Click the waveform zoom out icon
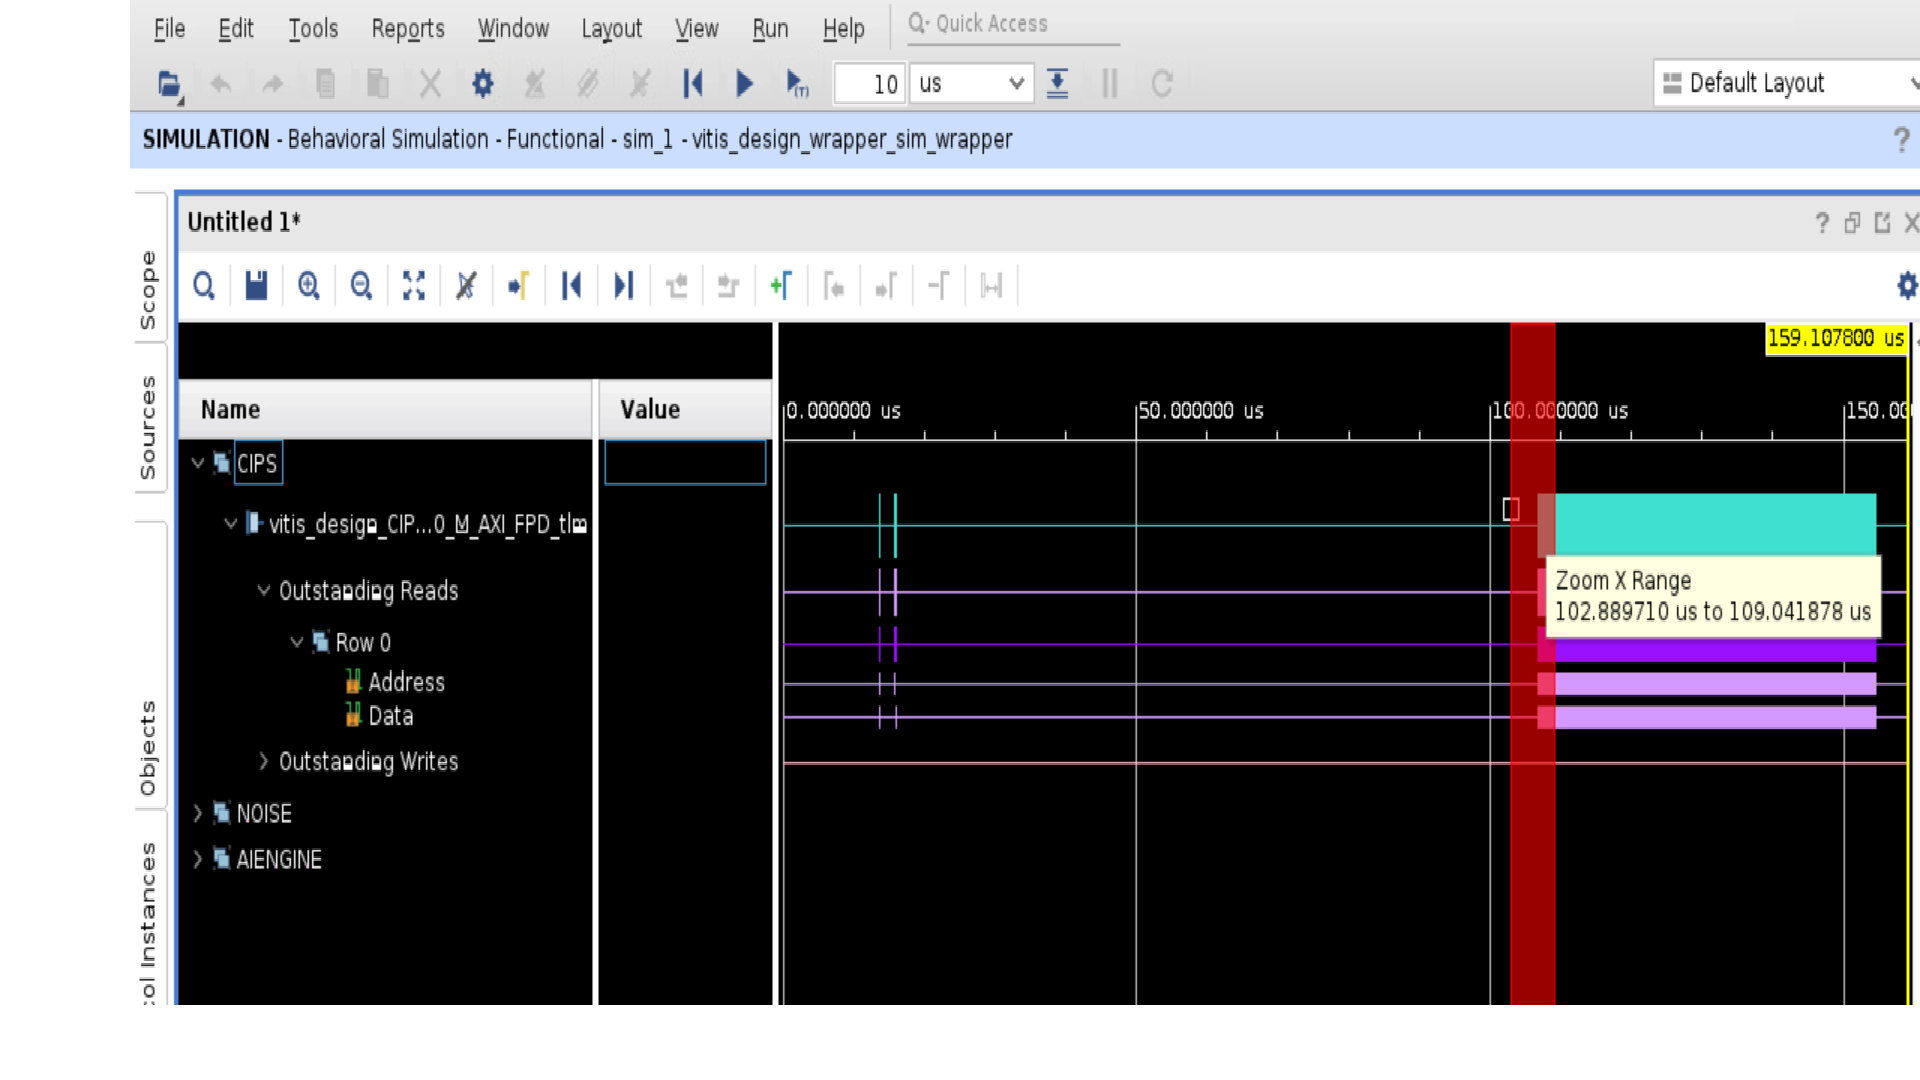The image size is (1920, 1080). point(361,286)
